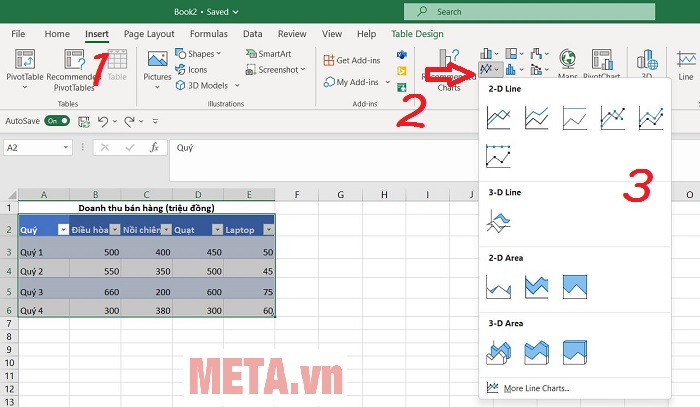Screen dimensions: 700x407
Task: Insert a PivotTable
Action: [25, 68]
